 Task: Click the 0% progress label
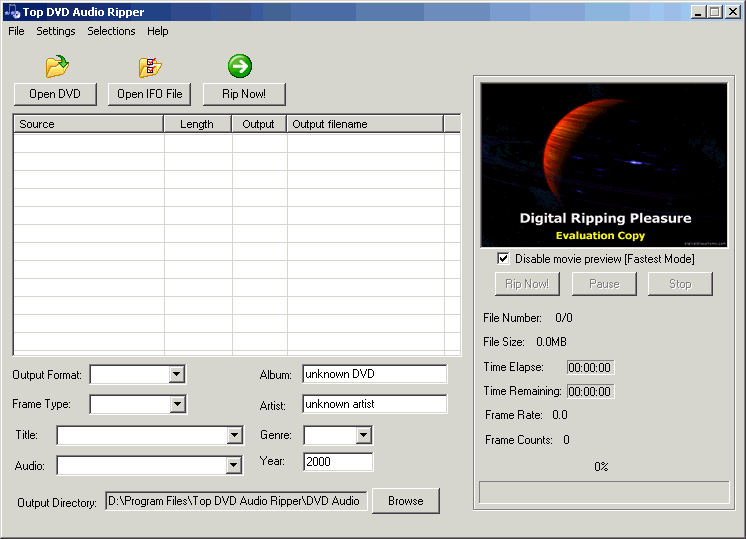[x=601, y=467]
